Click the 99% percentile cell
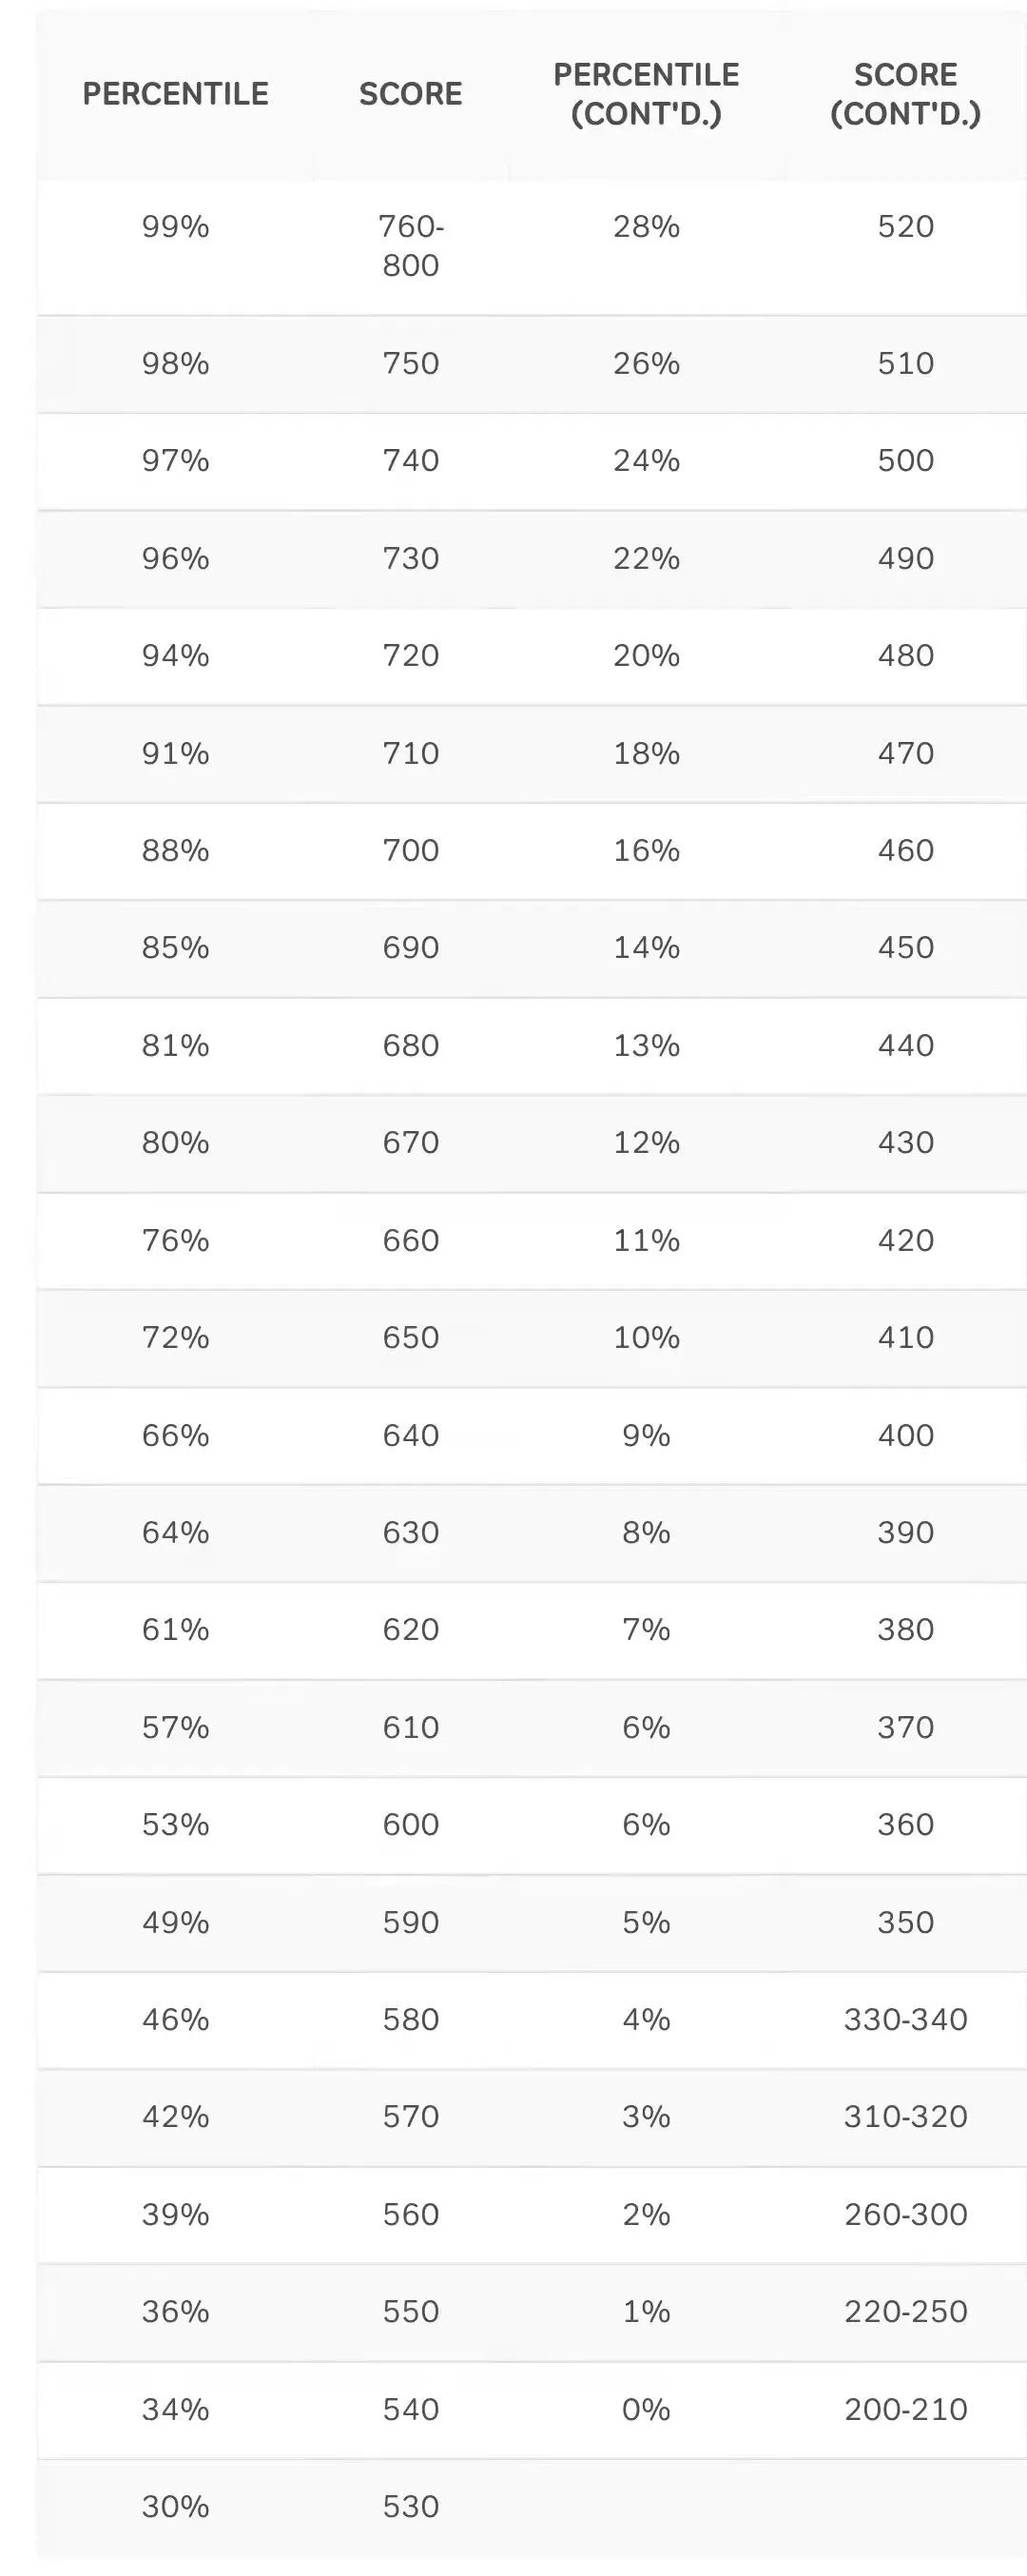The image size is (1027, 2576). coord(175,227)
